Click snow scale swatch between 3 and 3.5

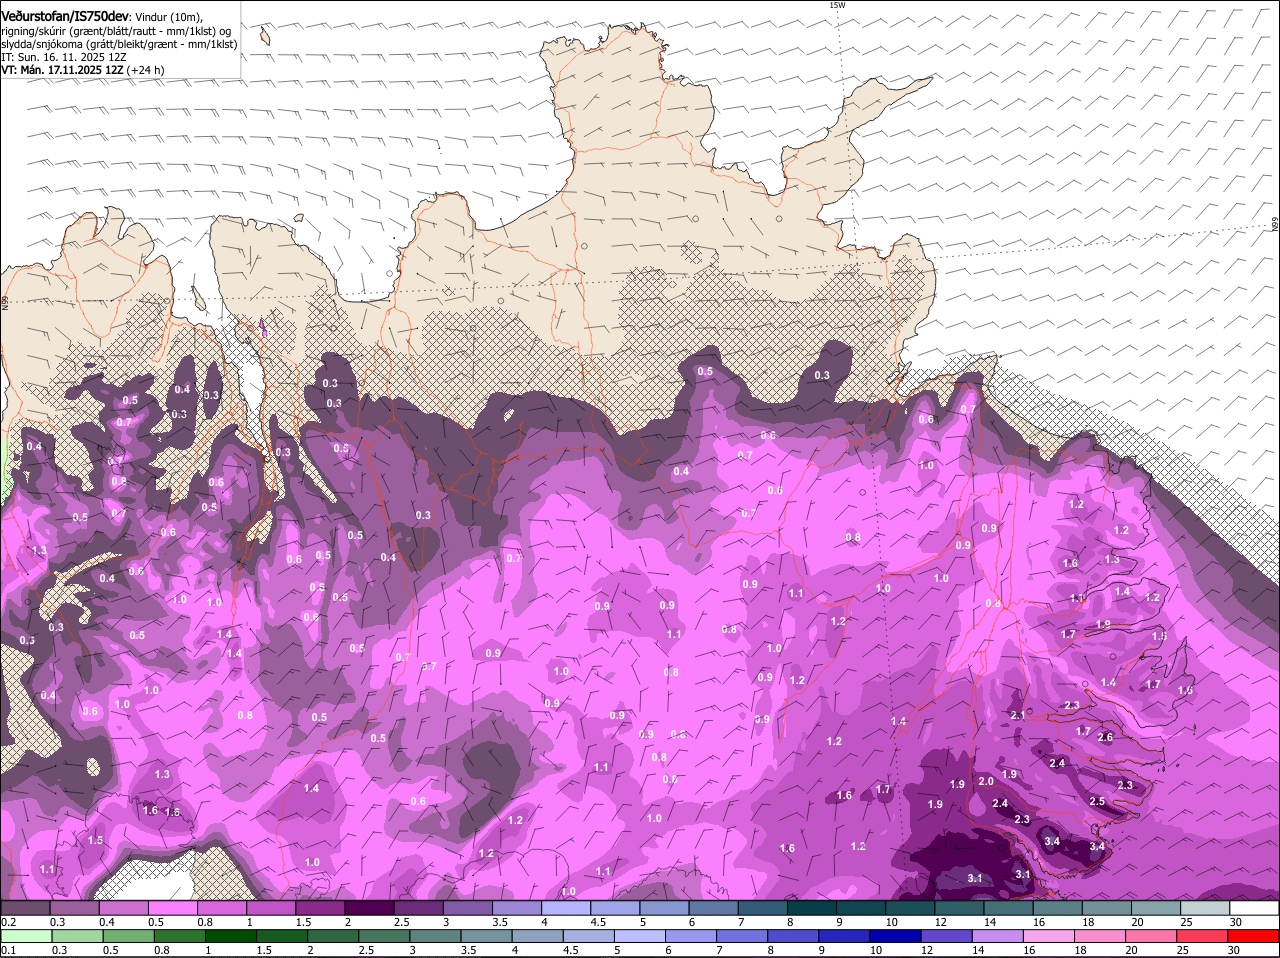click(x=467, y=908)
